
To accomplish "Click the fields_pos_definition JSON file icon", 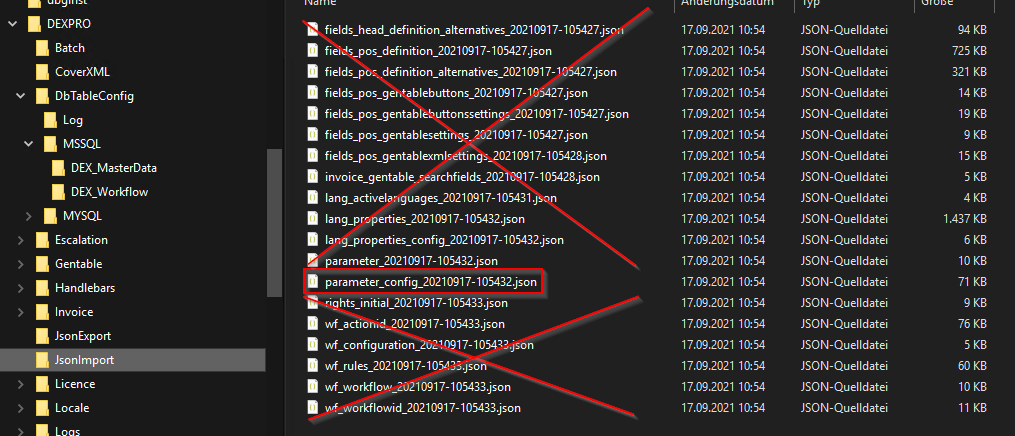I will (313, 50).
